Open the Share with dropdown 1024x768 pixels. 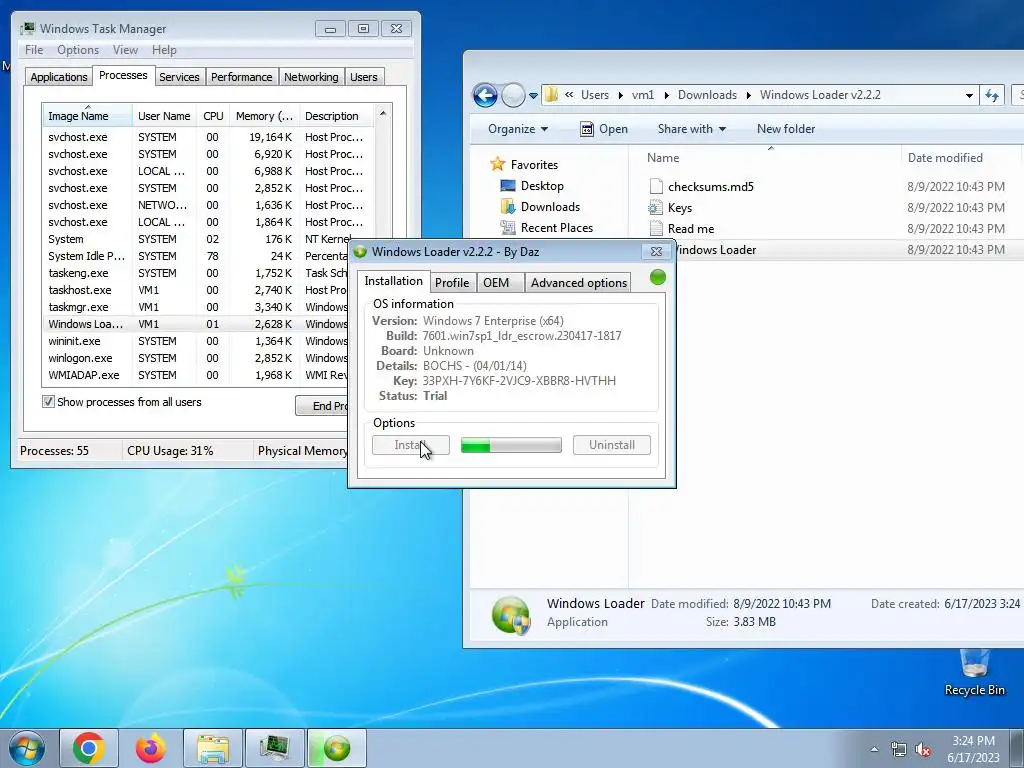[692, 129]
